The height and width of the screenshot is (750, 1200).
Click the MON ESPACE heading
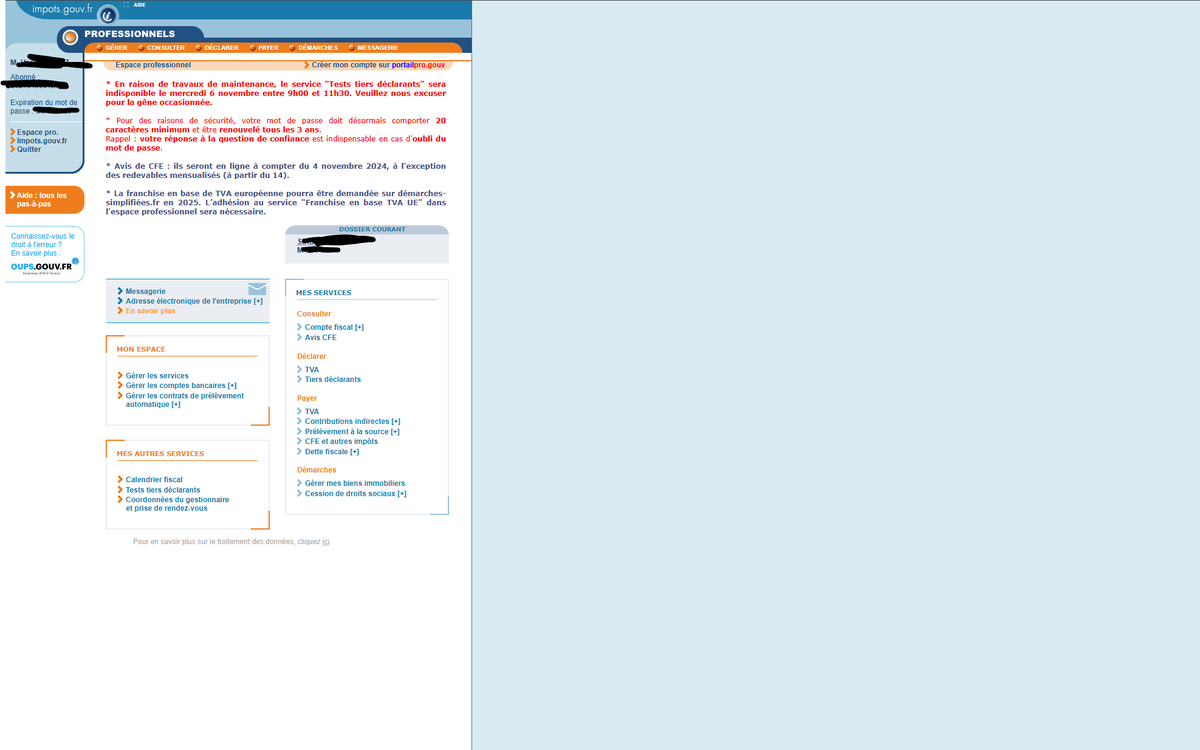pos(141,350)
